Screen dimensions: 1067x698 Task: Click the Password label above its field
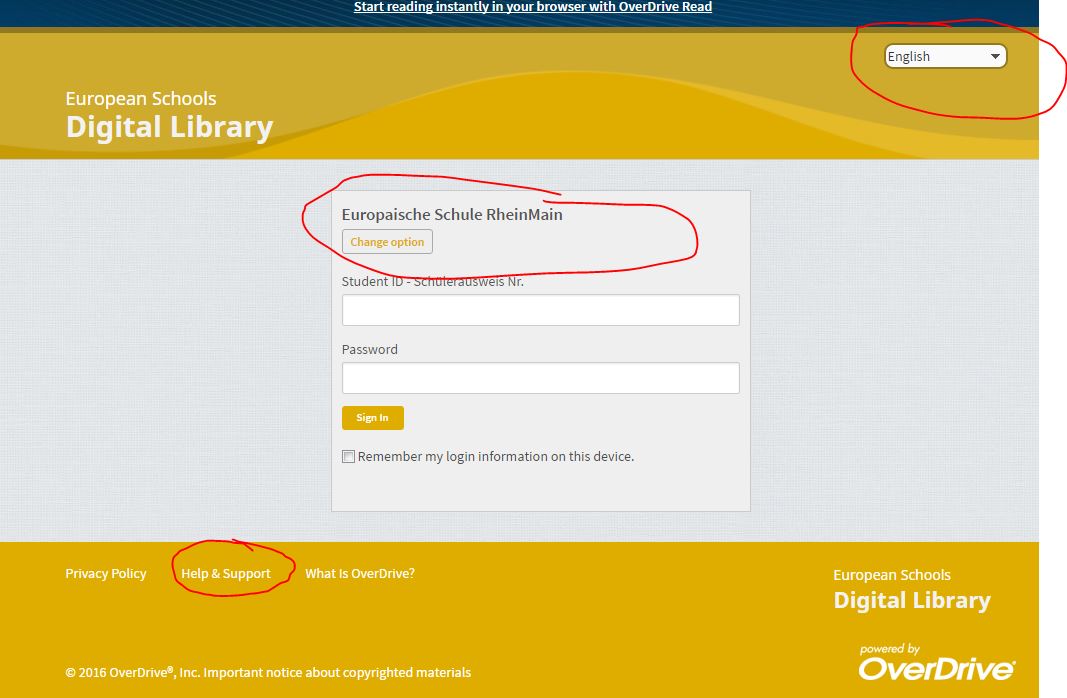(369, 349)
